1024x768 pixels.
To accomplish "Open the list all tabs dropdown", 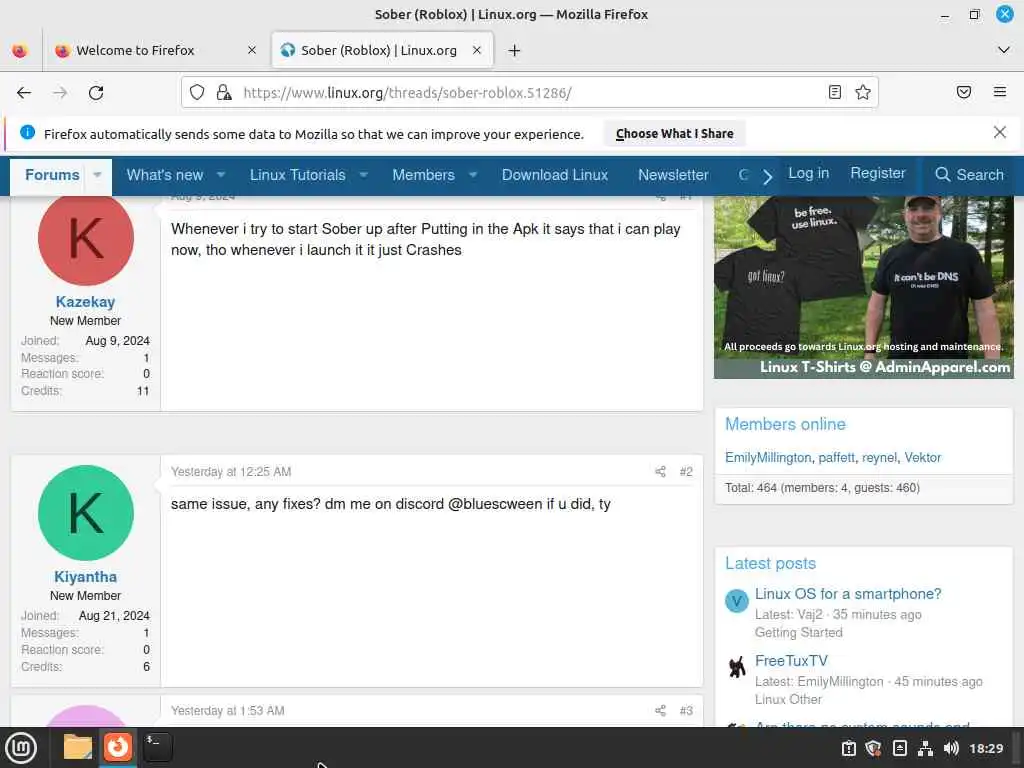I will click(1004, 50).
